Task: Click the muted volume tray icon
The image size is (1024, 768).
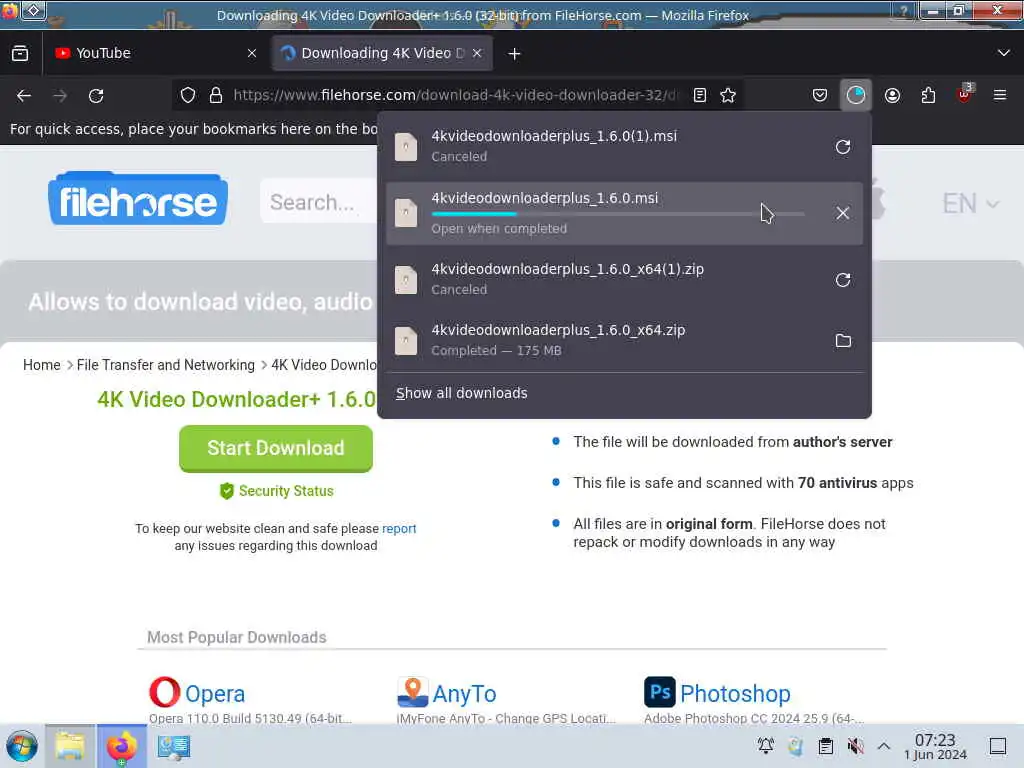Action: pyautogui.click(x=855, y=746)
